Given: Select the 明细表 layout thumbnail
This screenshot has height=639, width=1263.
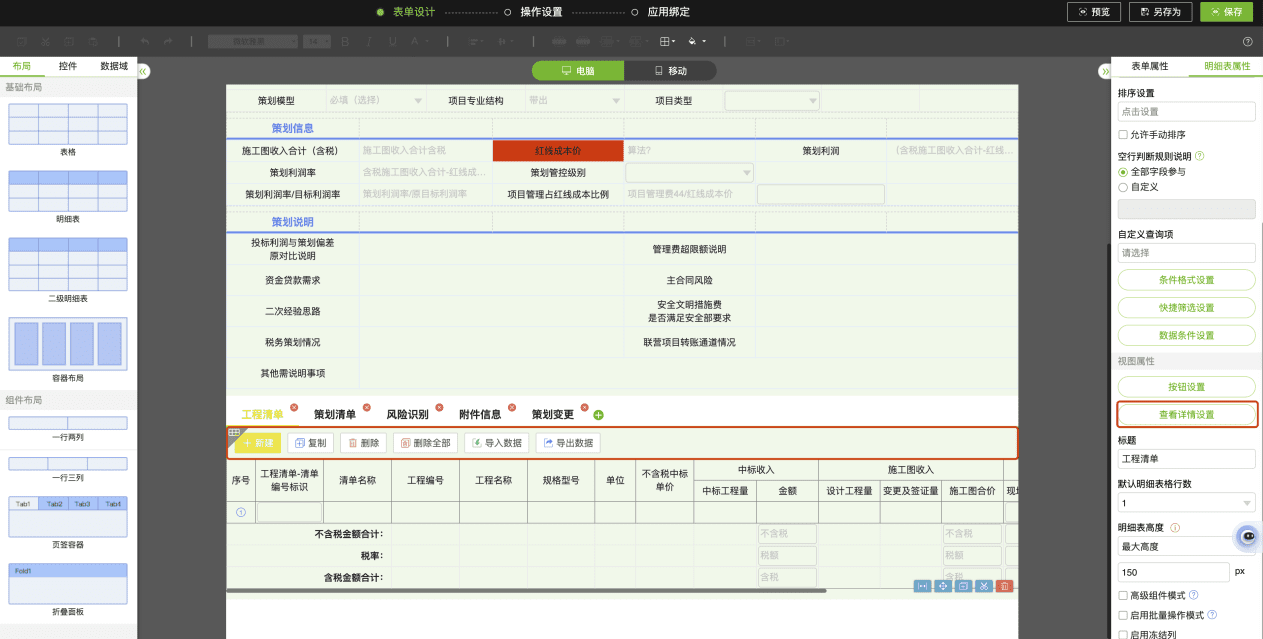Looking at the screenshot, I should (68, 192).
